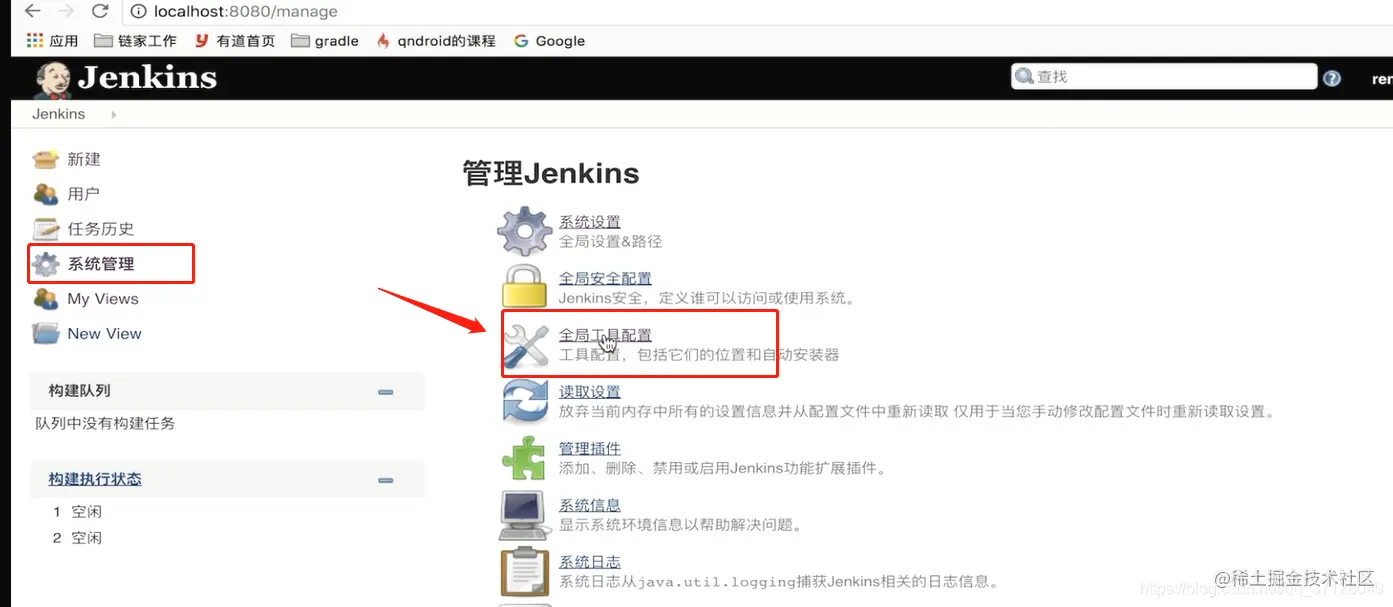This screenshot has height=607, width=1393.
Task: Open the 链家工作 bookmark folder
Action: (x=134, y=41)
